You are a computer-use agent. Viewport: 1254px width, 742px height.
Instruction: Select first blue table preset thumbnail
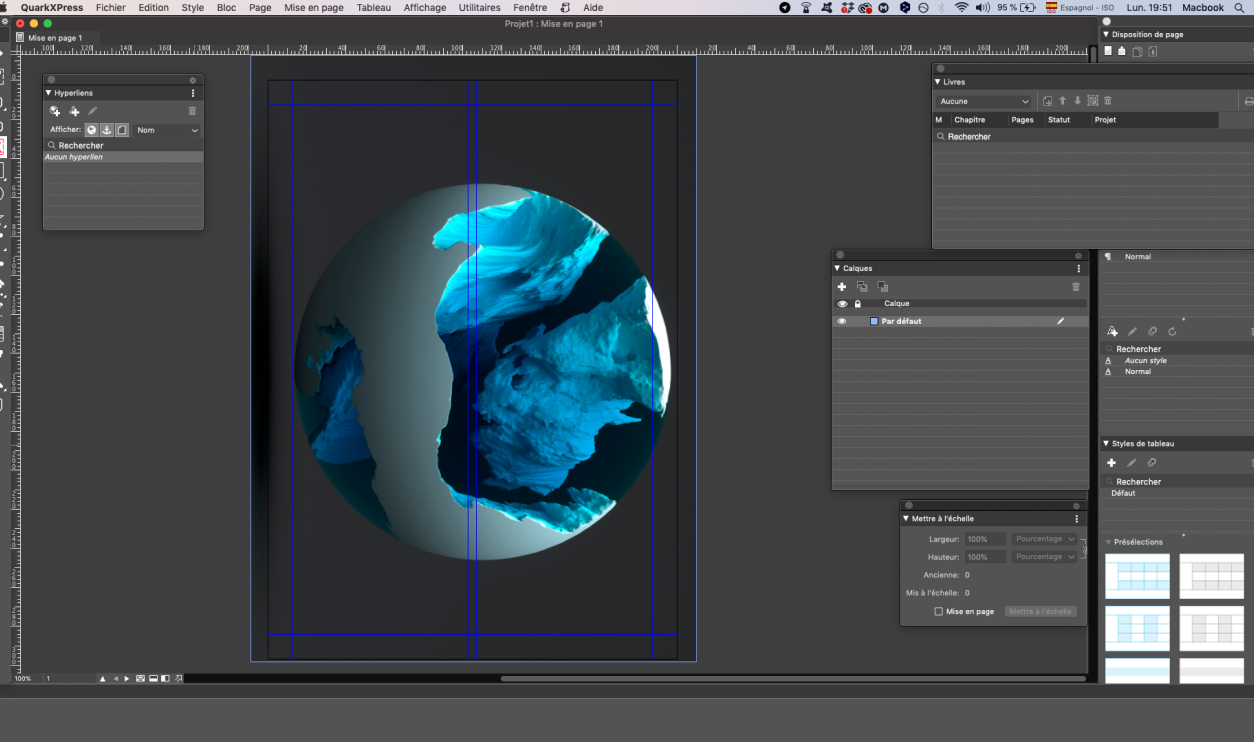1137,576
